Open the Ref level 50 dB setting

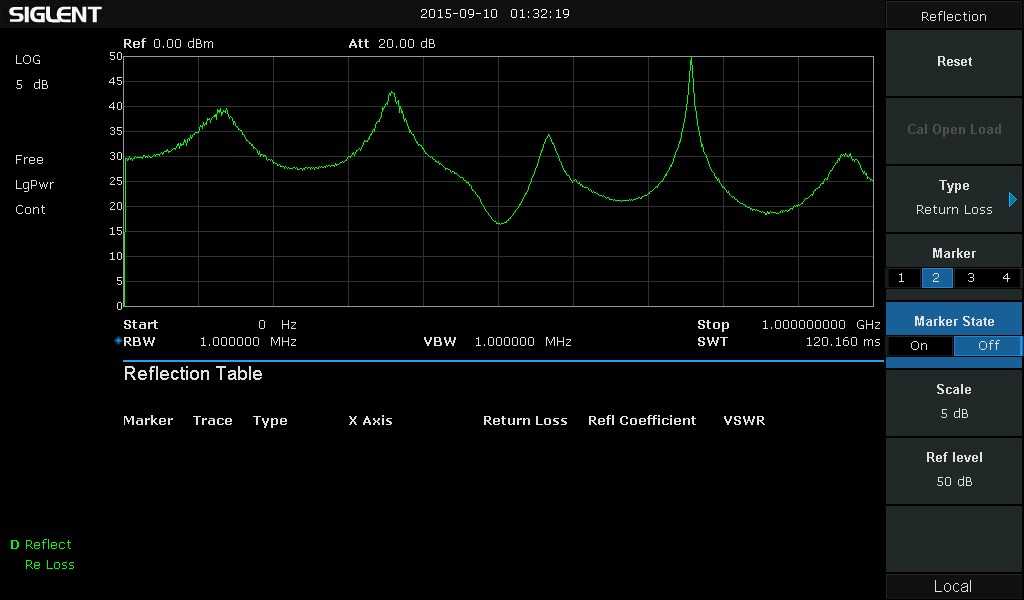[x=954, y=470]
